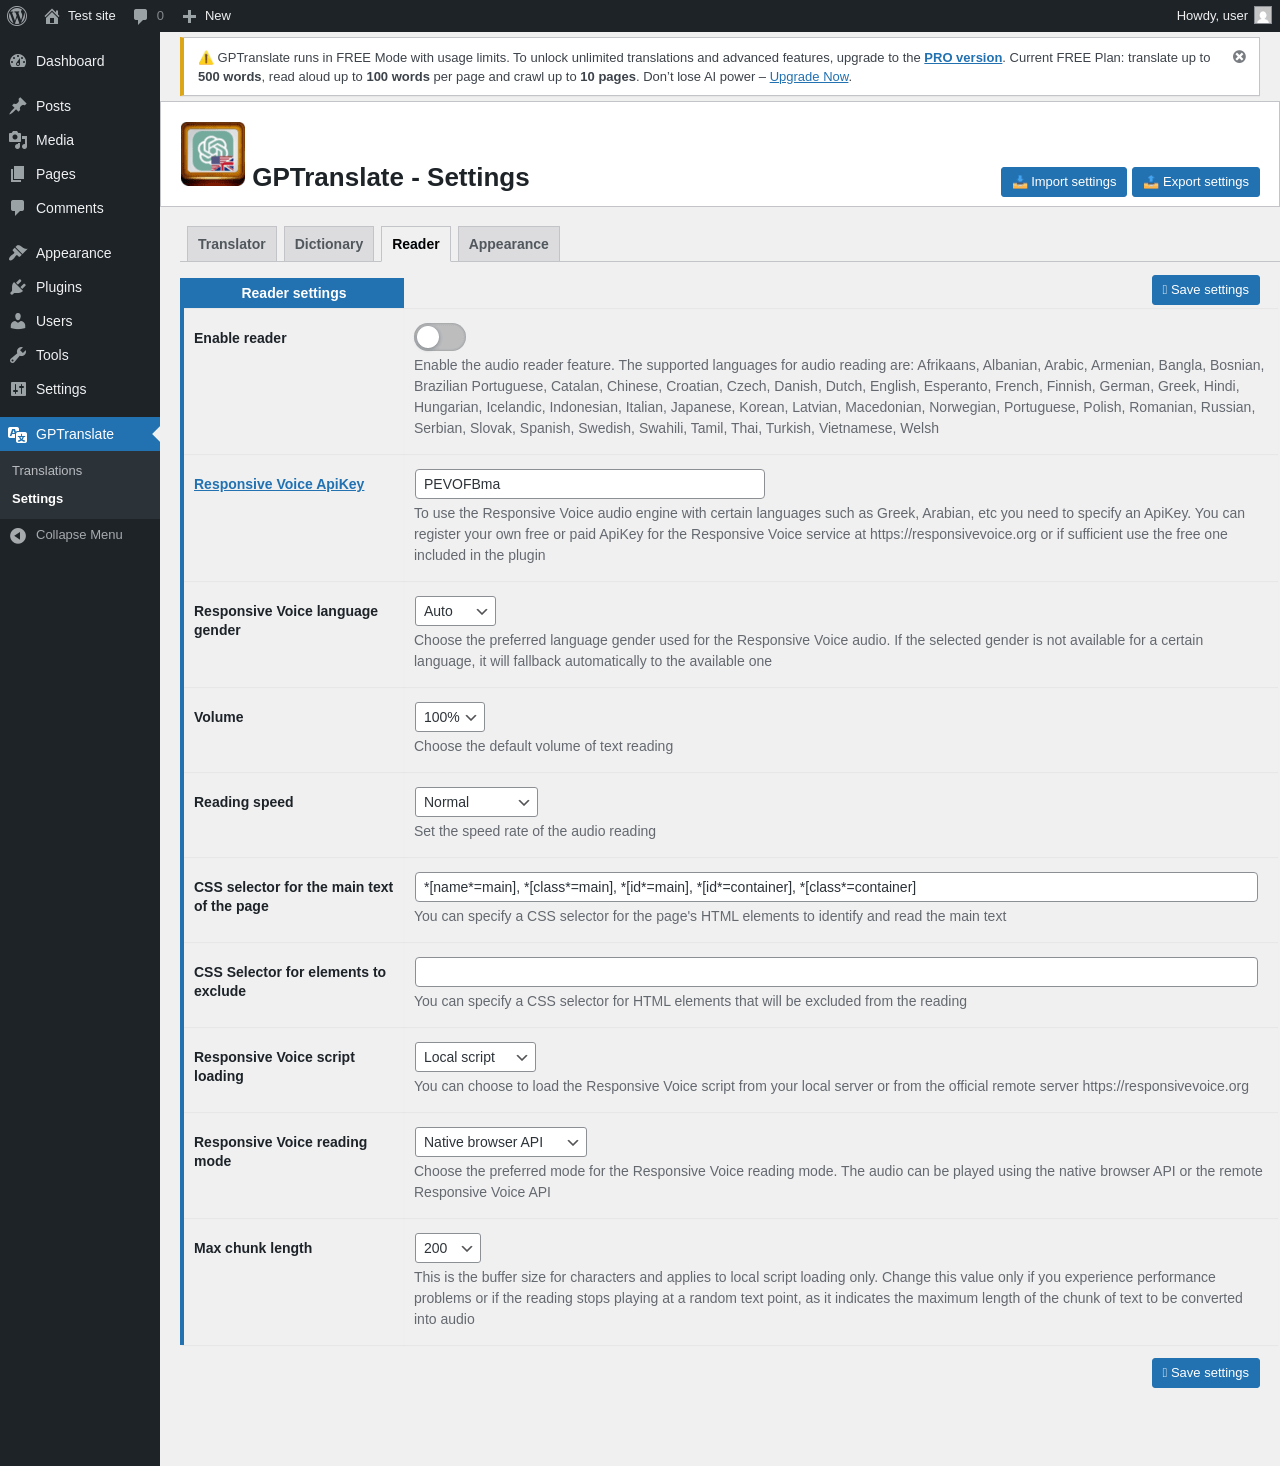1280x1466 pixels.
Task: Click the Collapse Menu arrow icon
Action: pyautogui.click(x=18, y=535)
